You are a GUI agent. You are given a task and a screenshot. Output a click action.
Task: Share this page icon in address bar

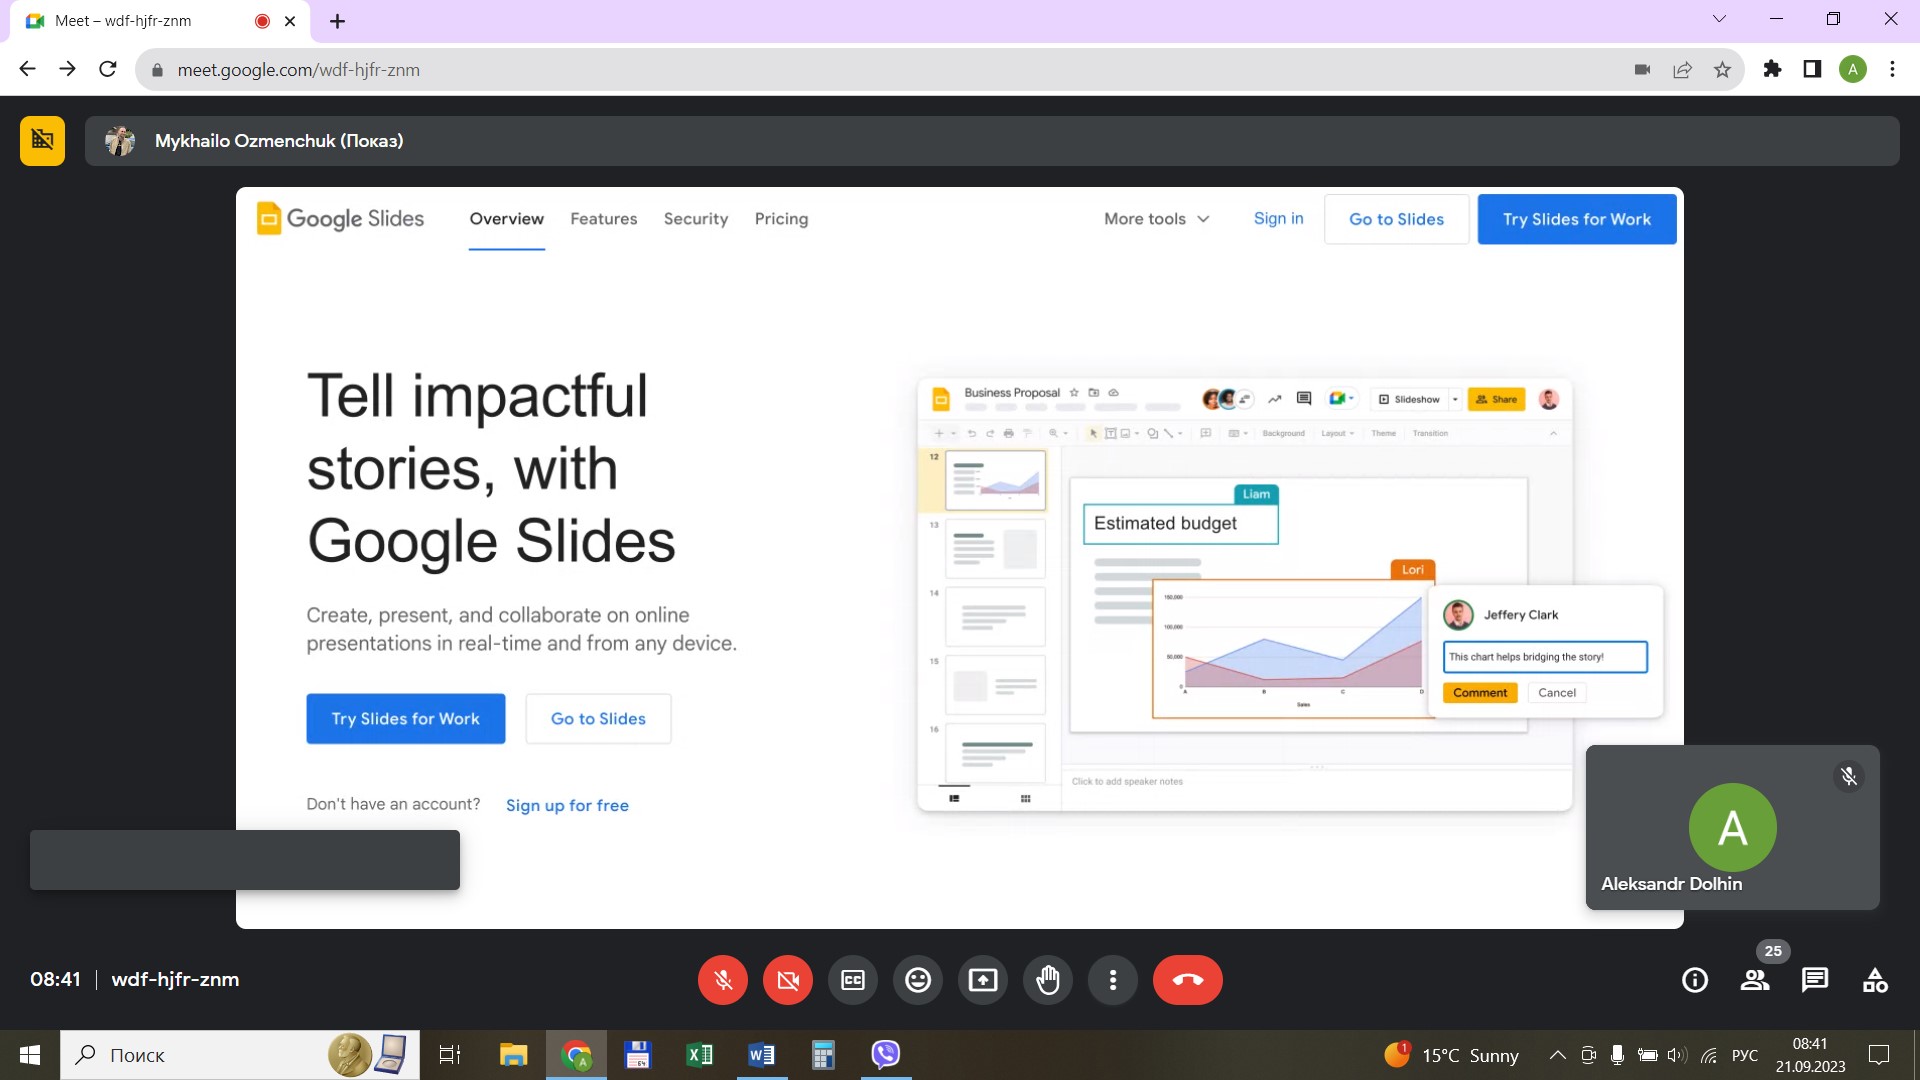(x=1682, y=69)
